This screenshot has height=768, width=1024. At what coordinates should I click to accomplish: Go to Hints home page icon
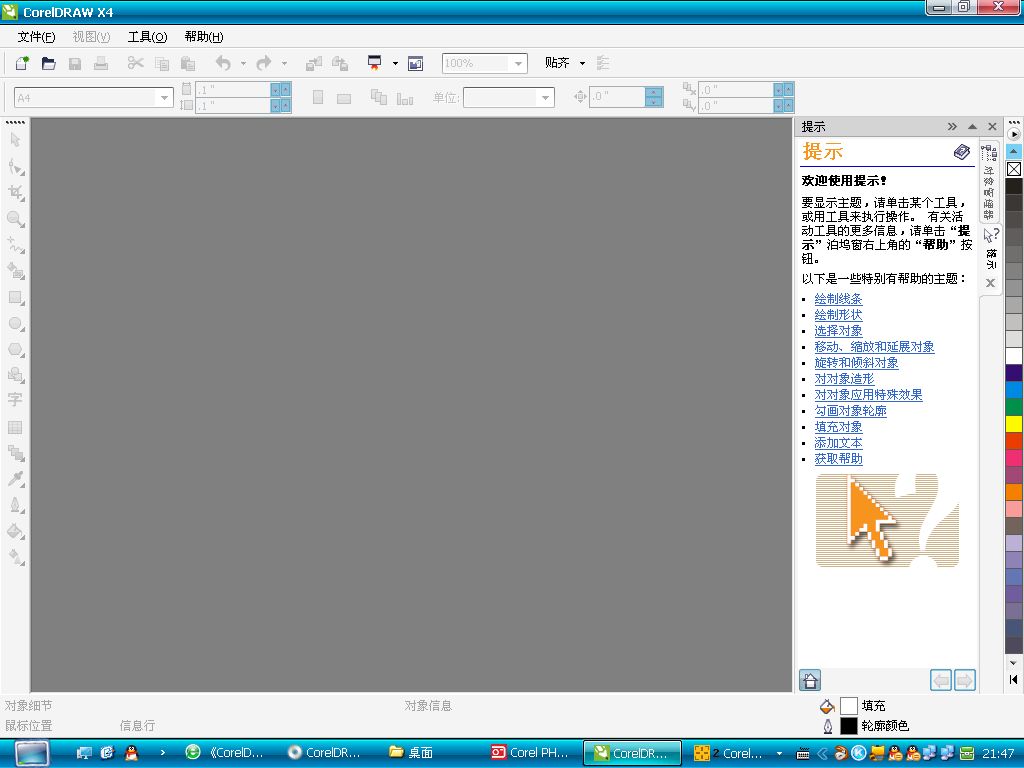[x=810, y=680]
